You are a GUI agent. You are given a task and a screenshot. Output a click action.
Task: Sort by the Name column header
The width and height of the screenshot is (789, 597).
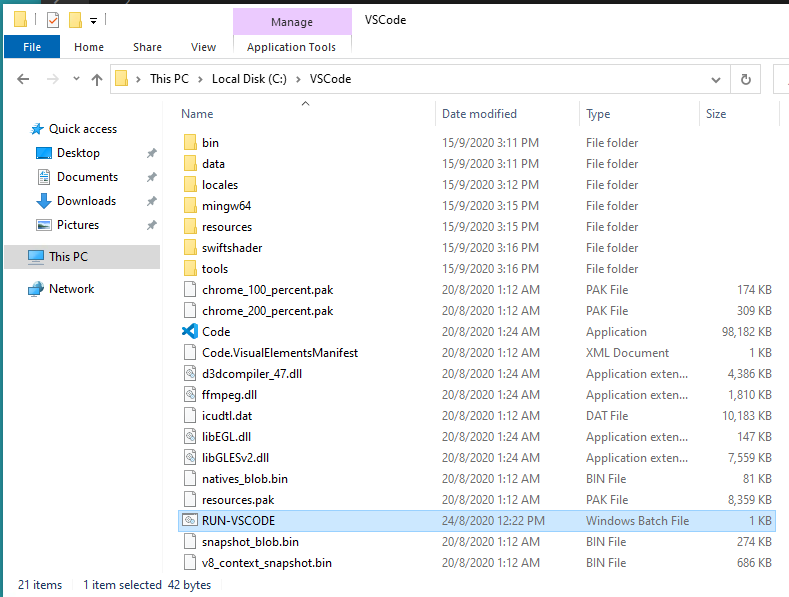coord(197,114)
